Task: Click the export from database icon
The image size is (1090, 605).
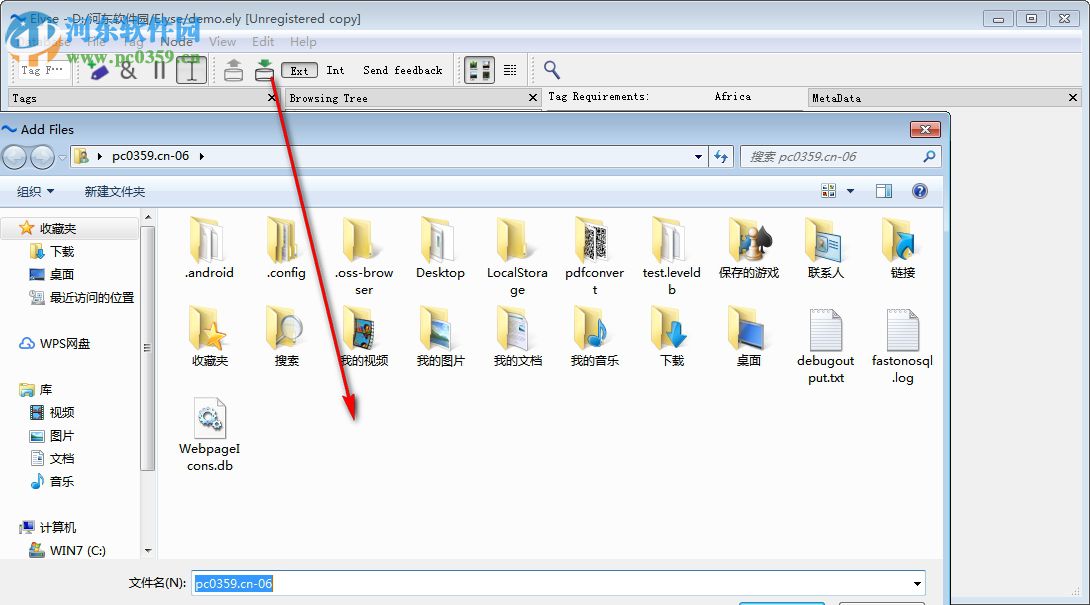Action: coord(234,70)
